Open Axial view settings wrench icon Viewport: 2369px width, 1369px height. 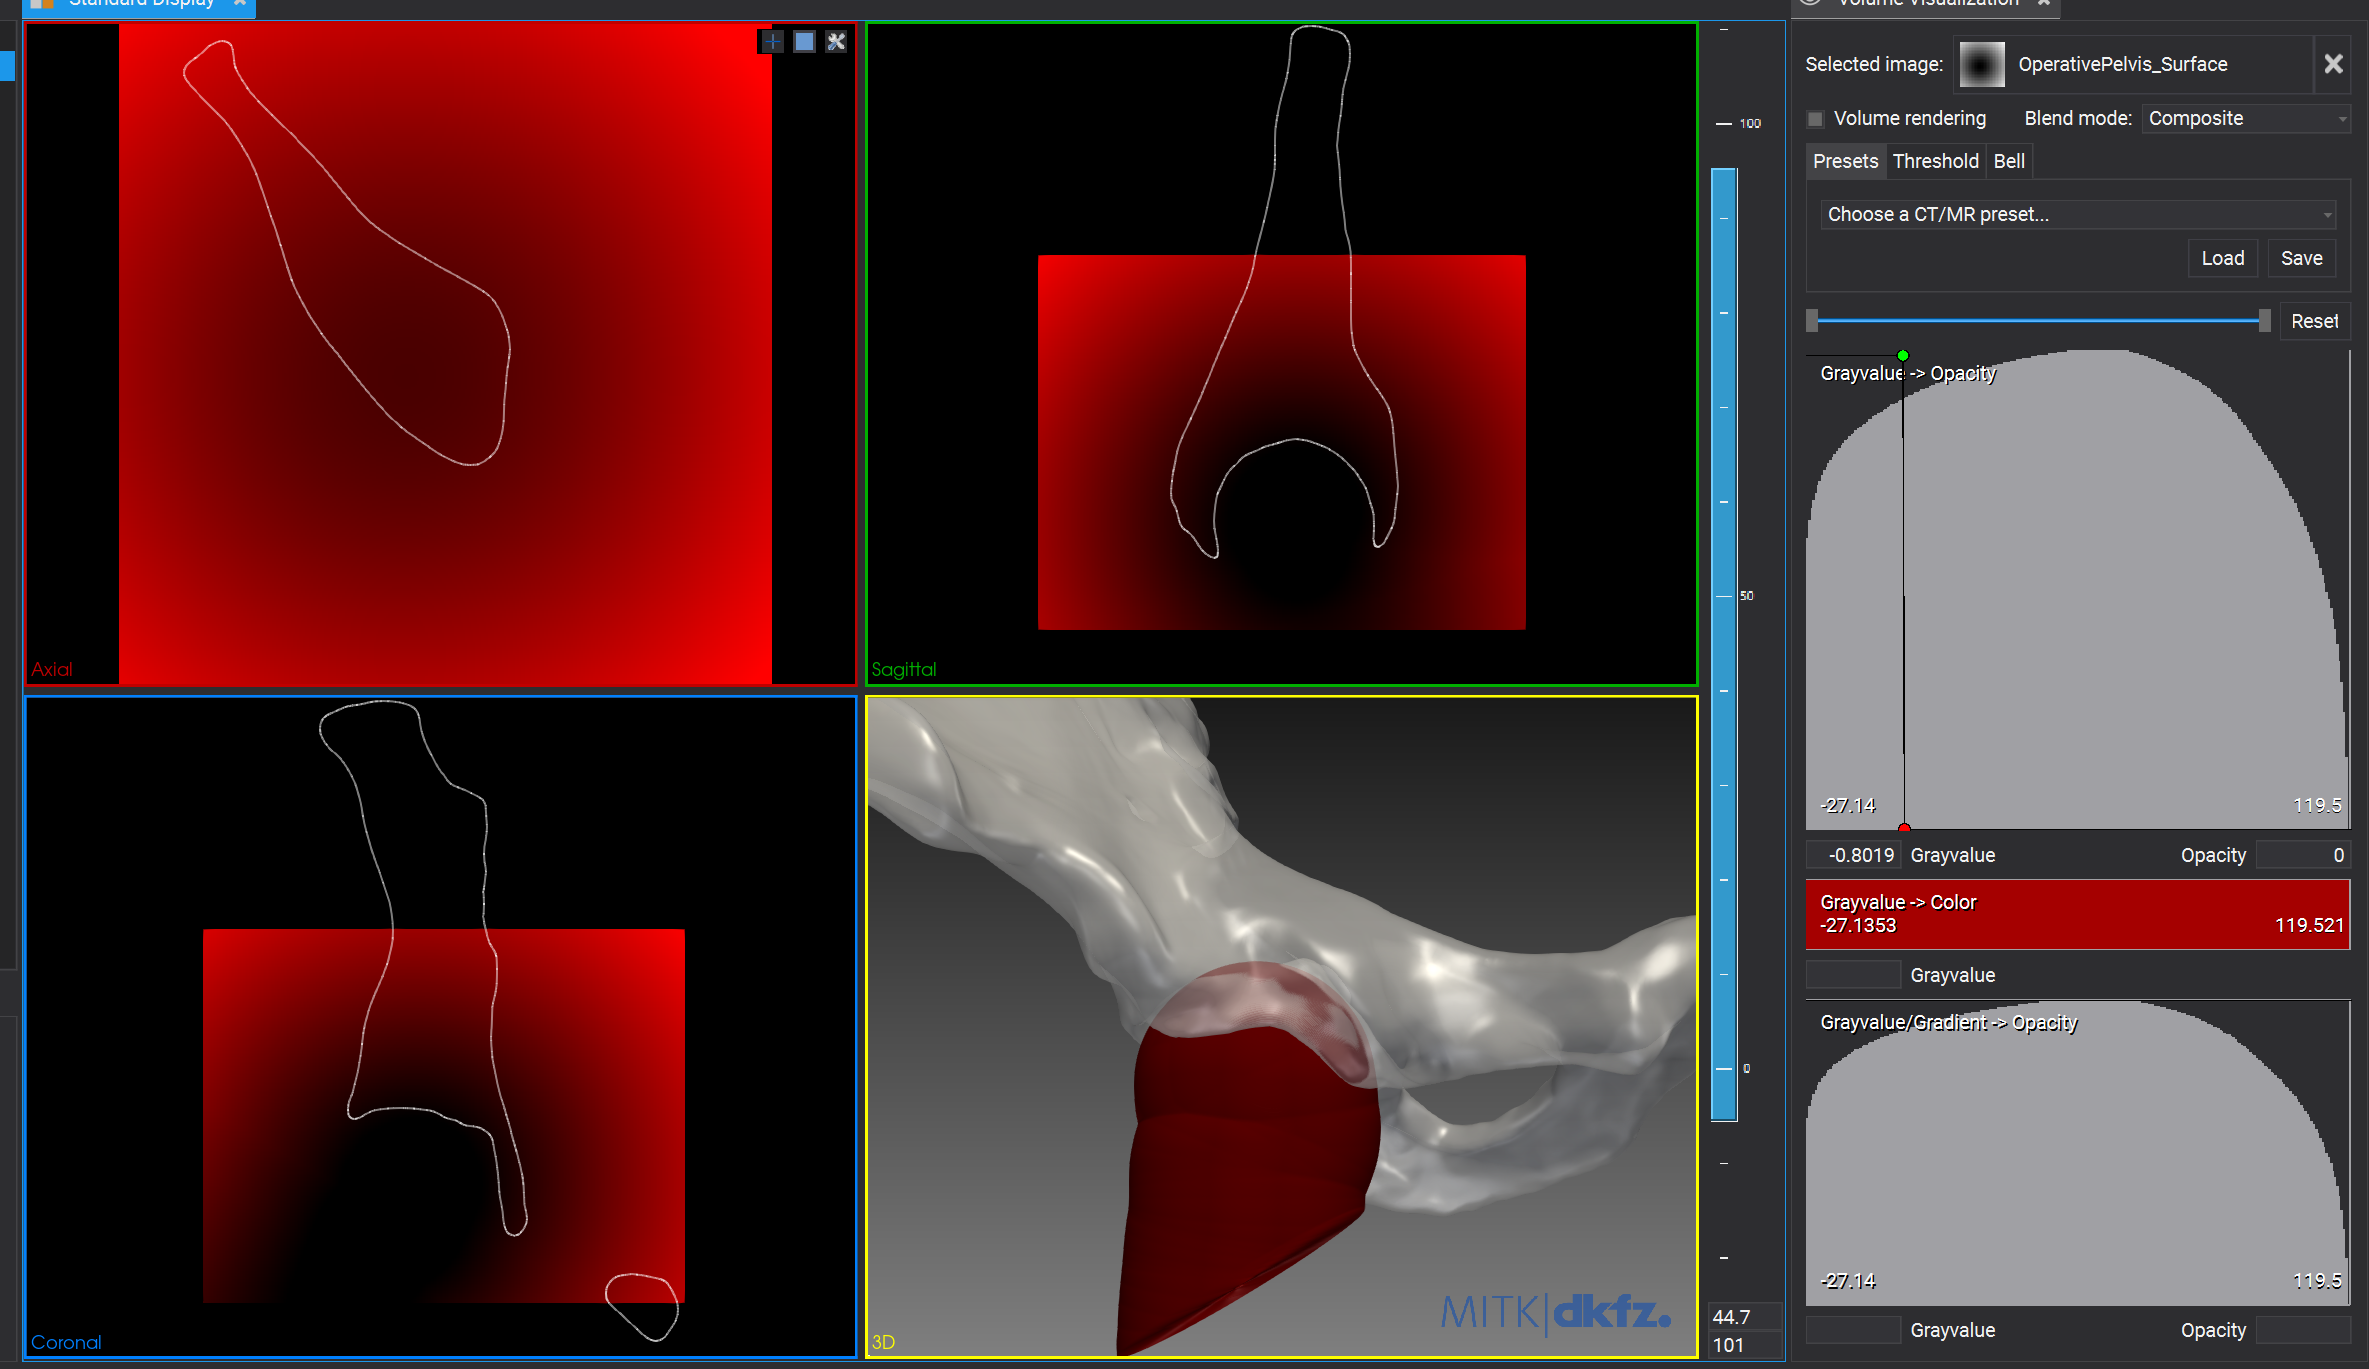pos(836,42)
